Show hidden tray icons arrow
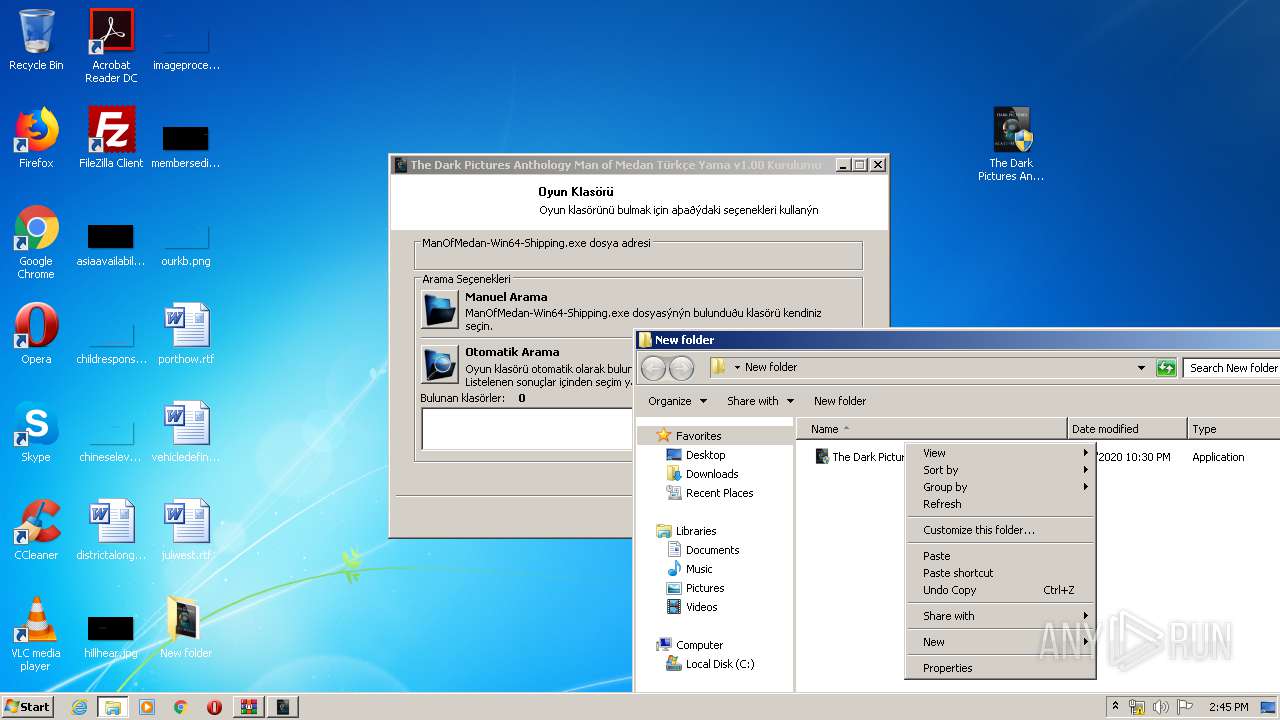This screenshot has width=1280, height=720. 1115,707
